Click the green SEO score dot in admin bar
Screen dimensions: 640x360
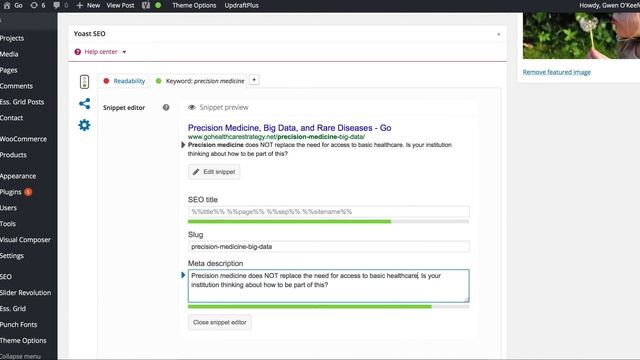(158, 5)
